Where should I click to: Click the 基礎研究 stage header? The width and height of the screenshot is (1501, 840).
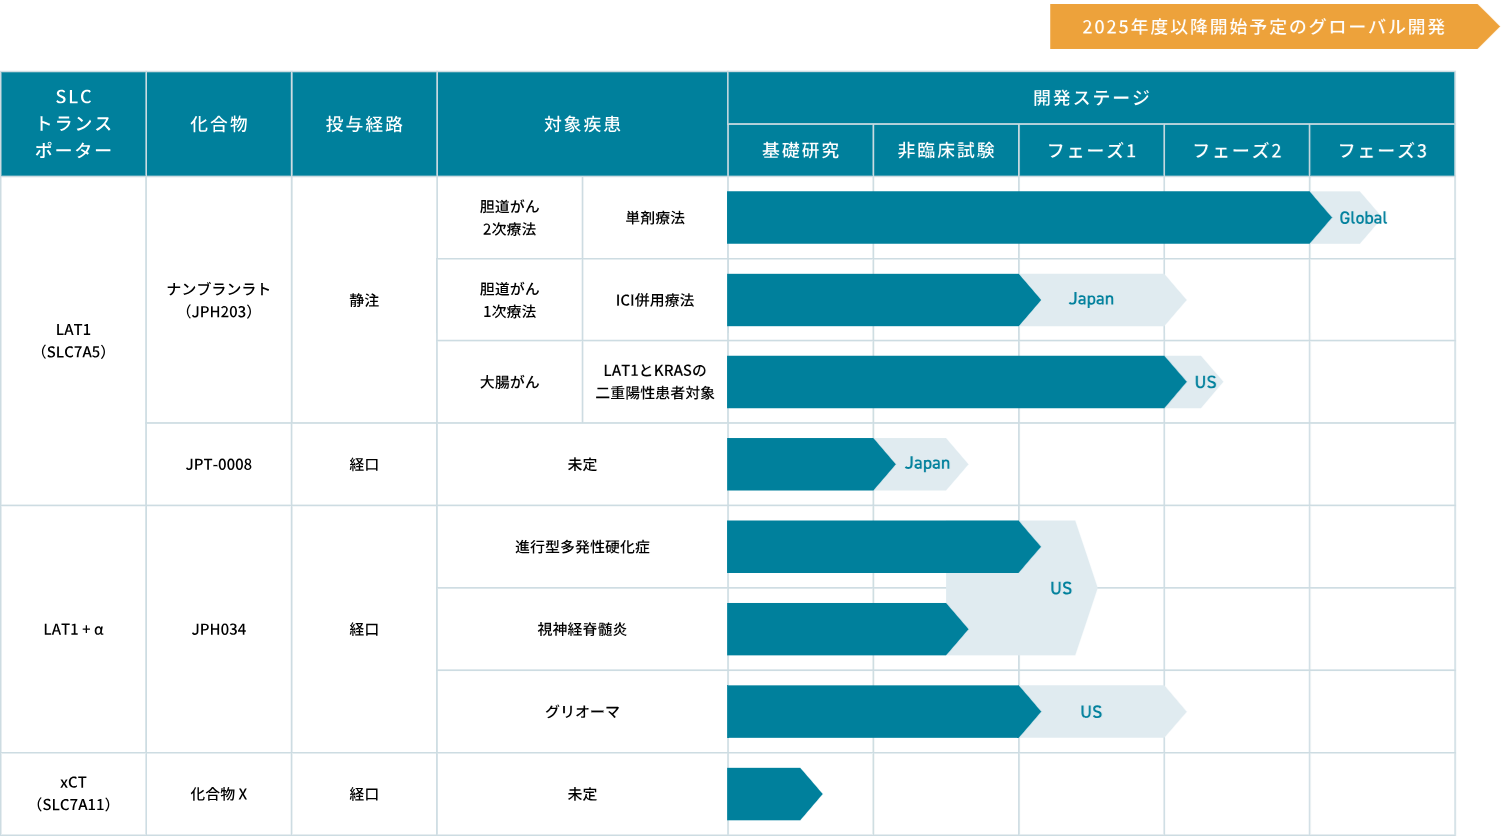[800, 151]
